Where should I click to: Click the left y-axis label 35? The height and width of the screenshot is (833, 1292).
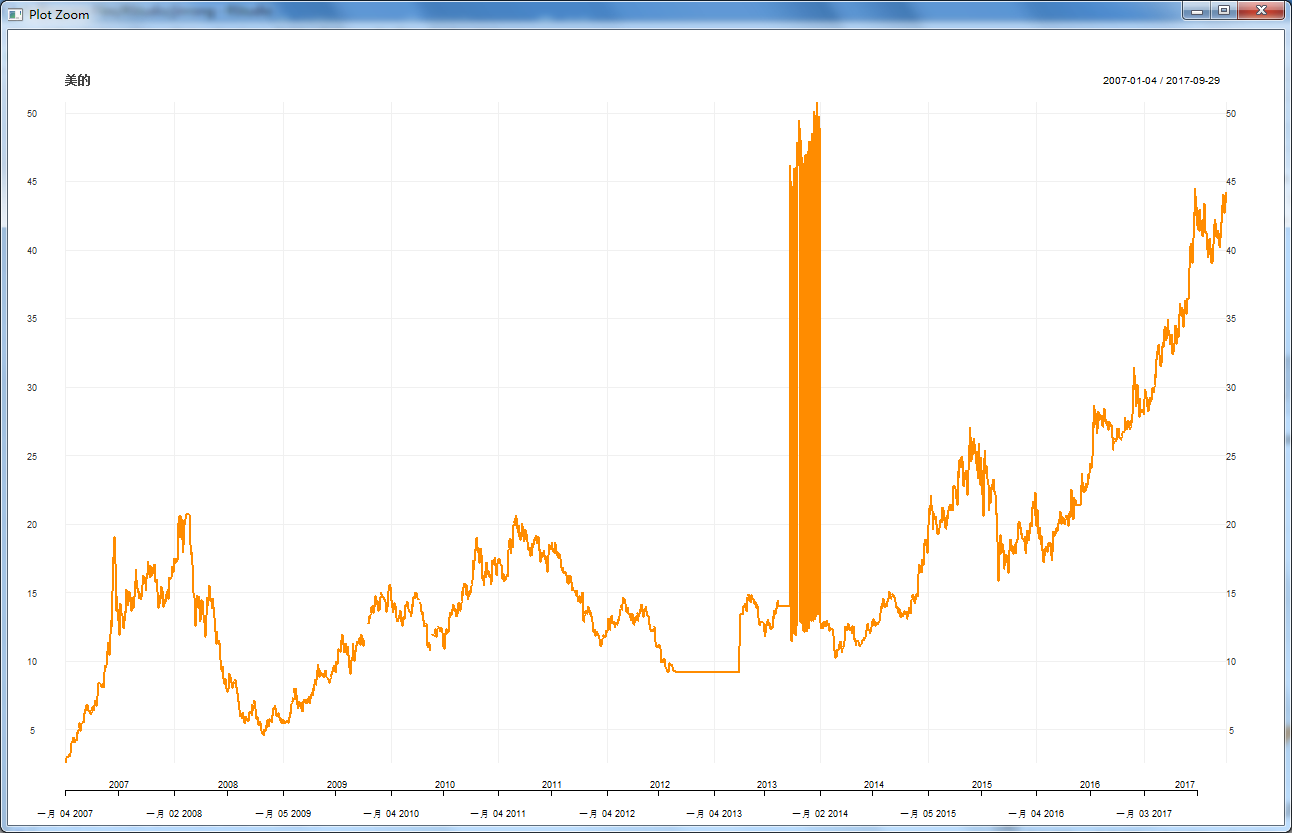[x=32, y=319]
